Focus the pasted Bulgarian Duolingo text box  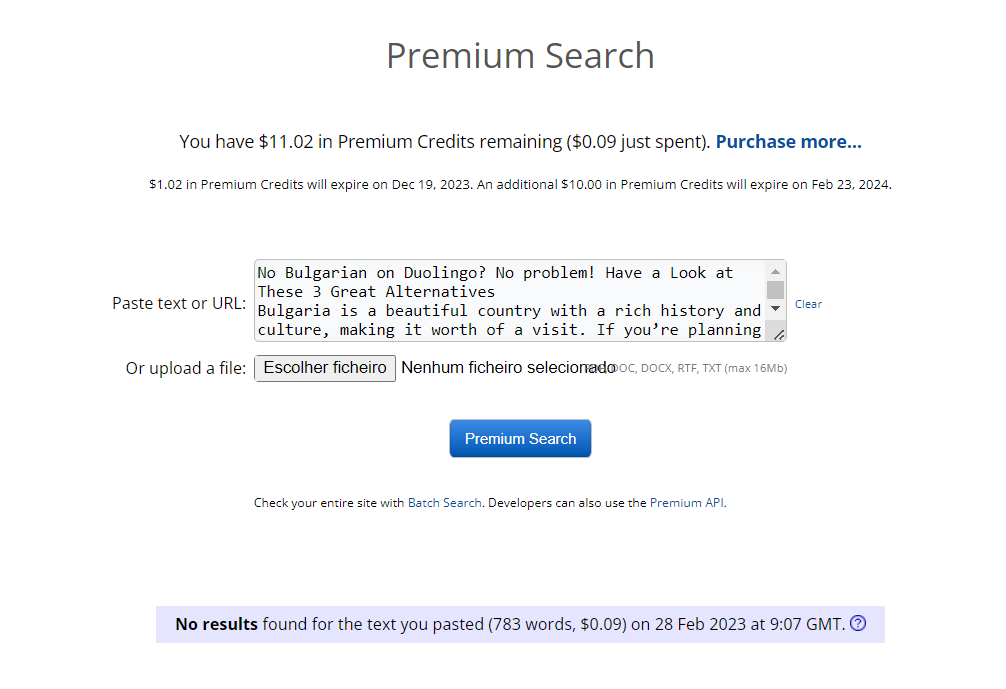(510, 301)
